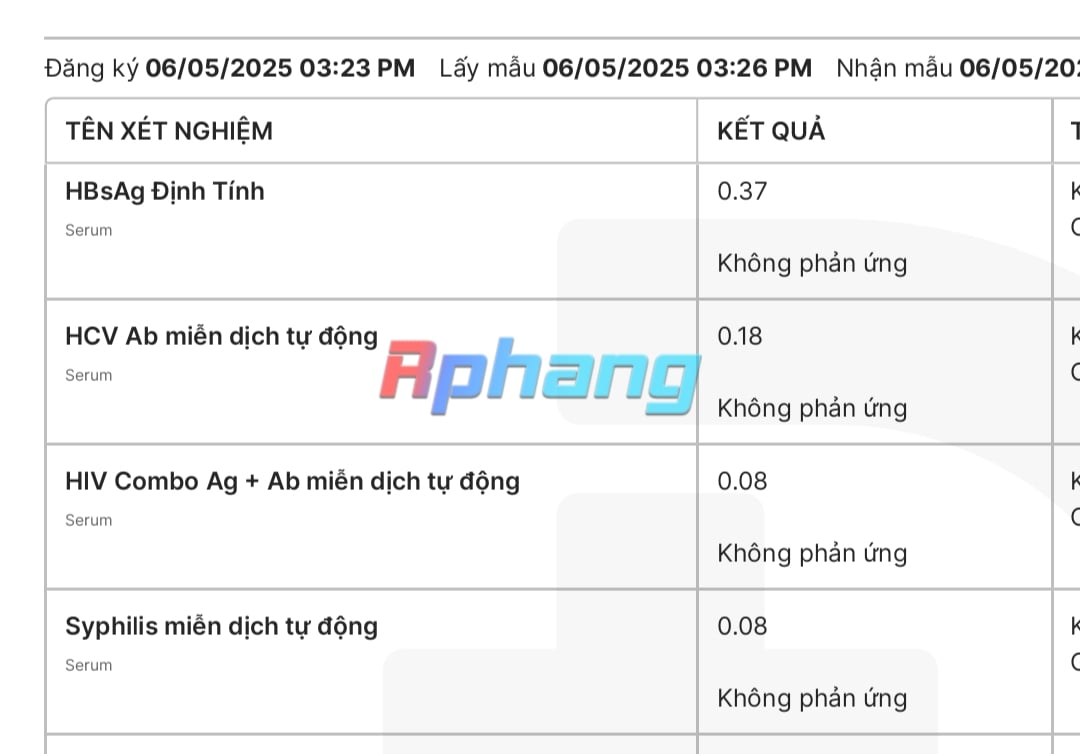
Task: Click the Lấy mẫu time 06/05/2025 03:26 PM
Action: tap(677, 68)
